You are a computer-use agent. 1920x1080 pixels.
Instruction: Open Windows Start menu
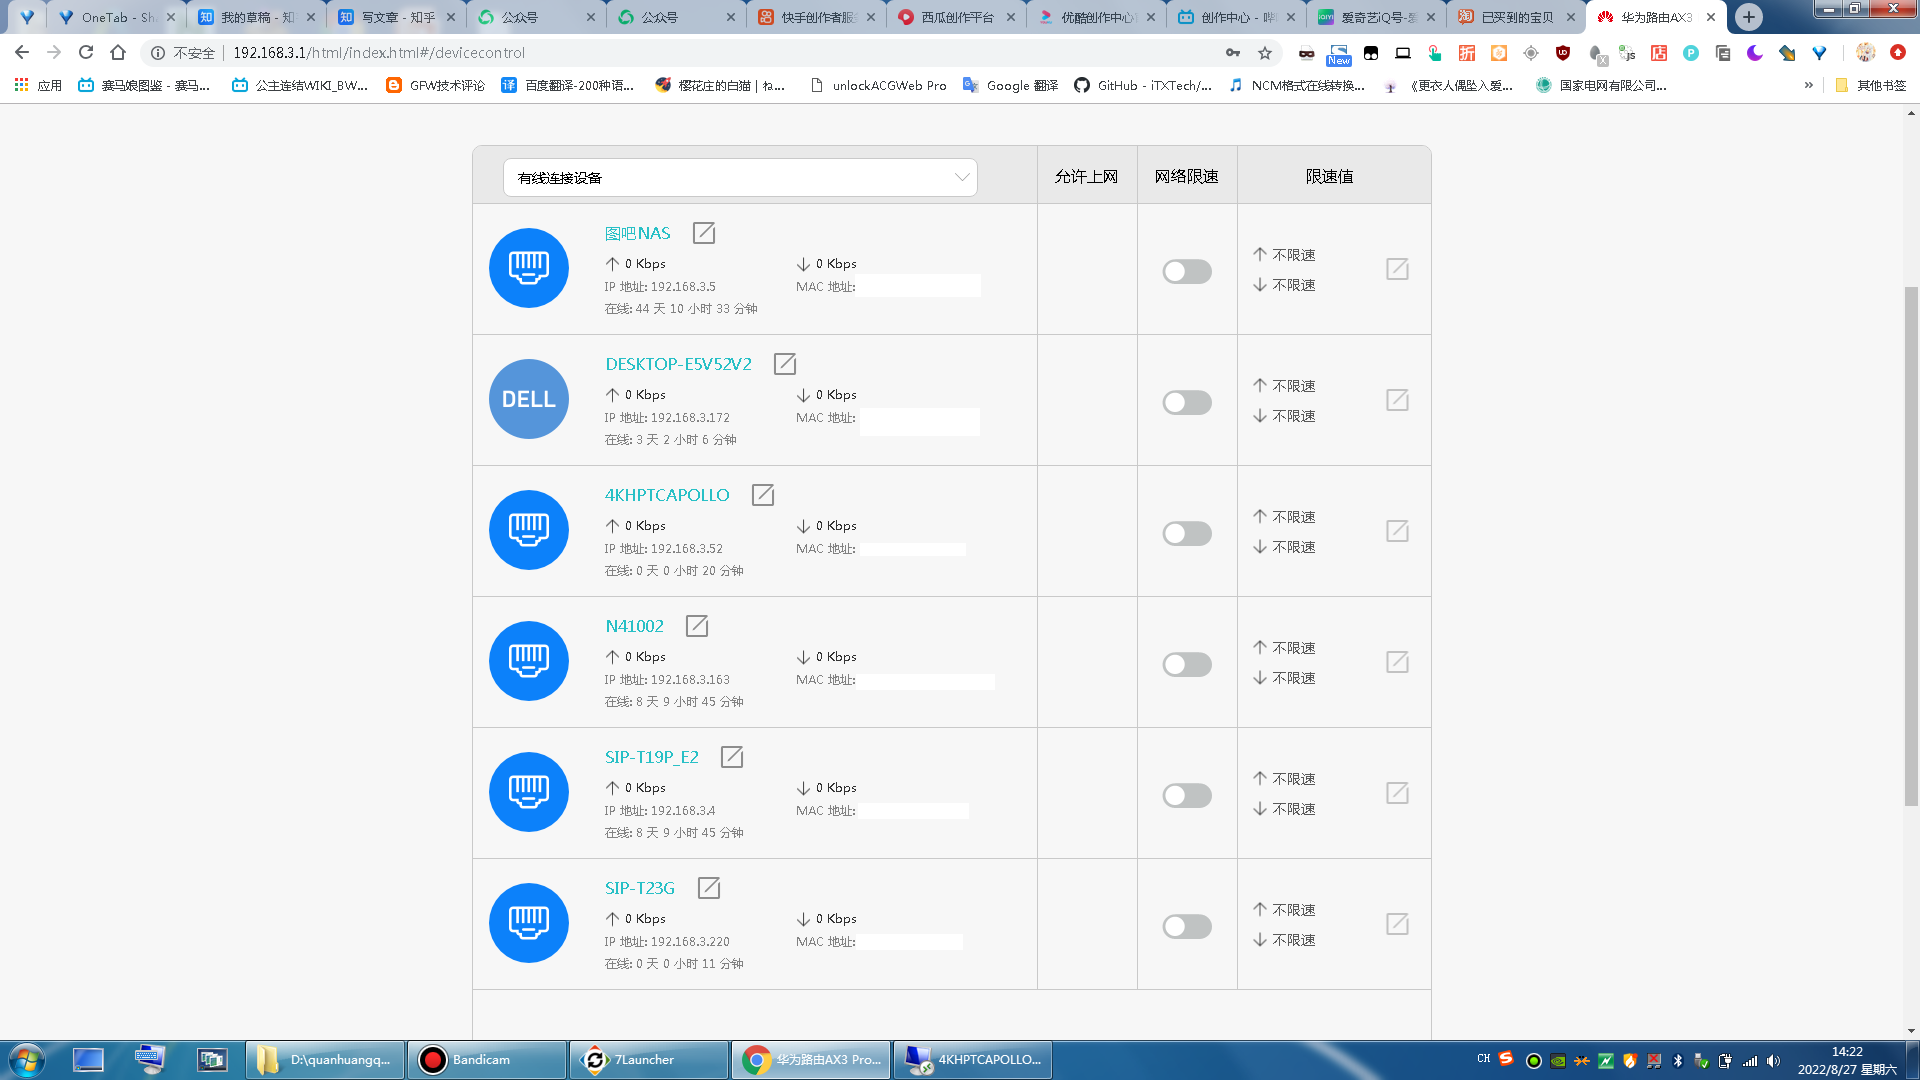point(27,1060)
